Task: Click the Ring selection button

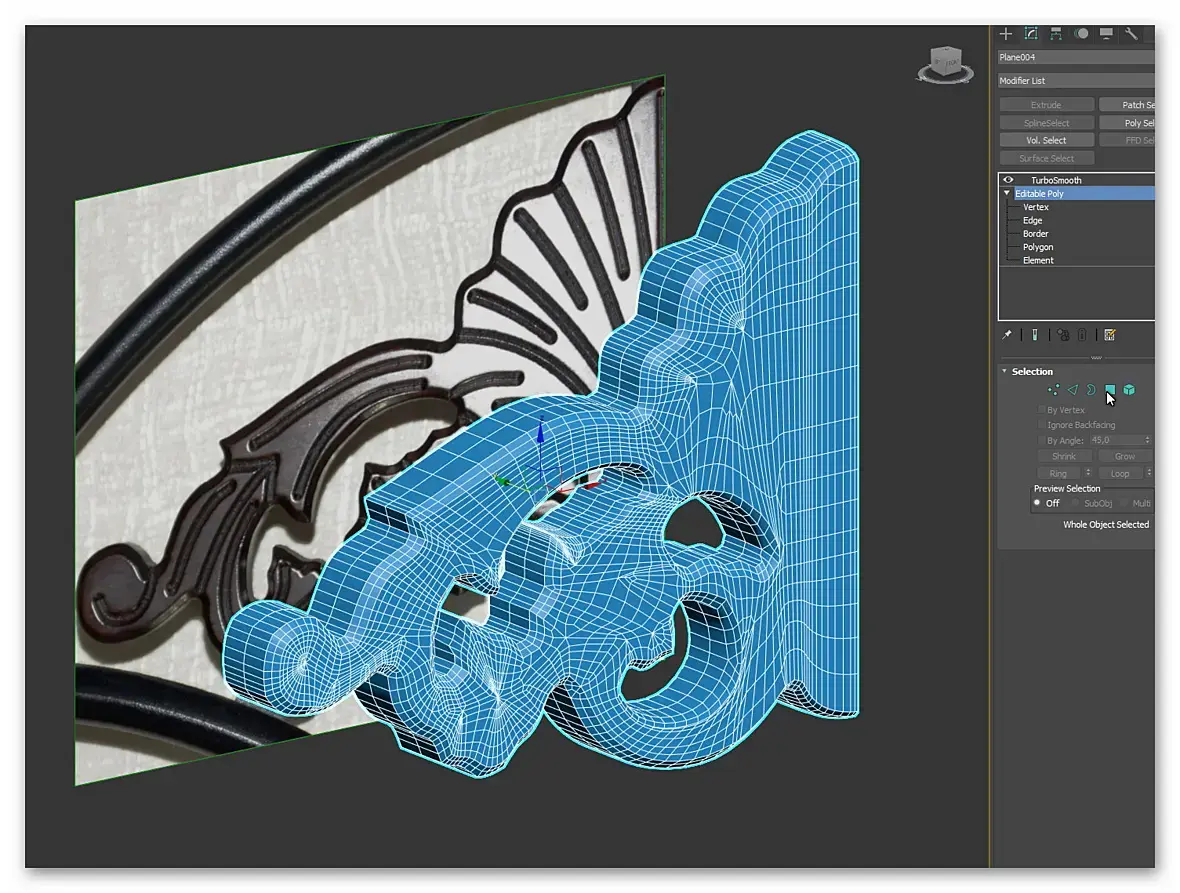Action: coord(1059,473)
